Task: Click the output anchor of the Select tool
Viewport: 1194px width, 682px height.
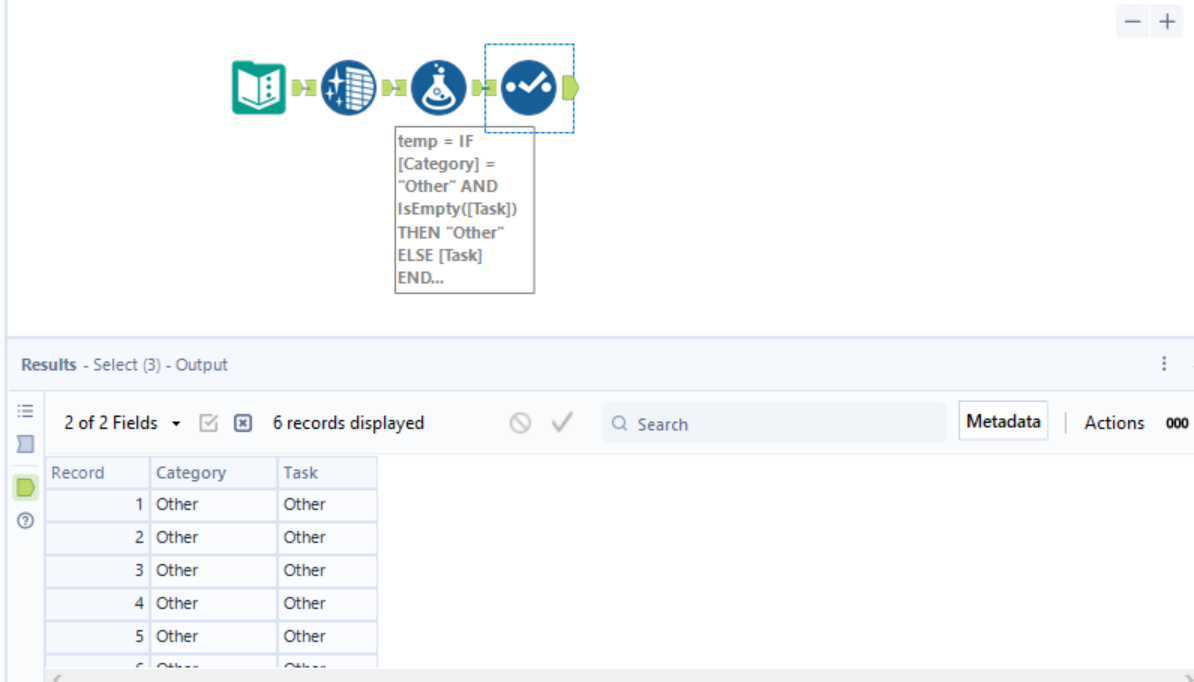Action: point(571,87)
